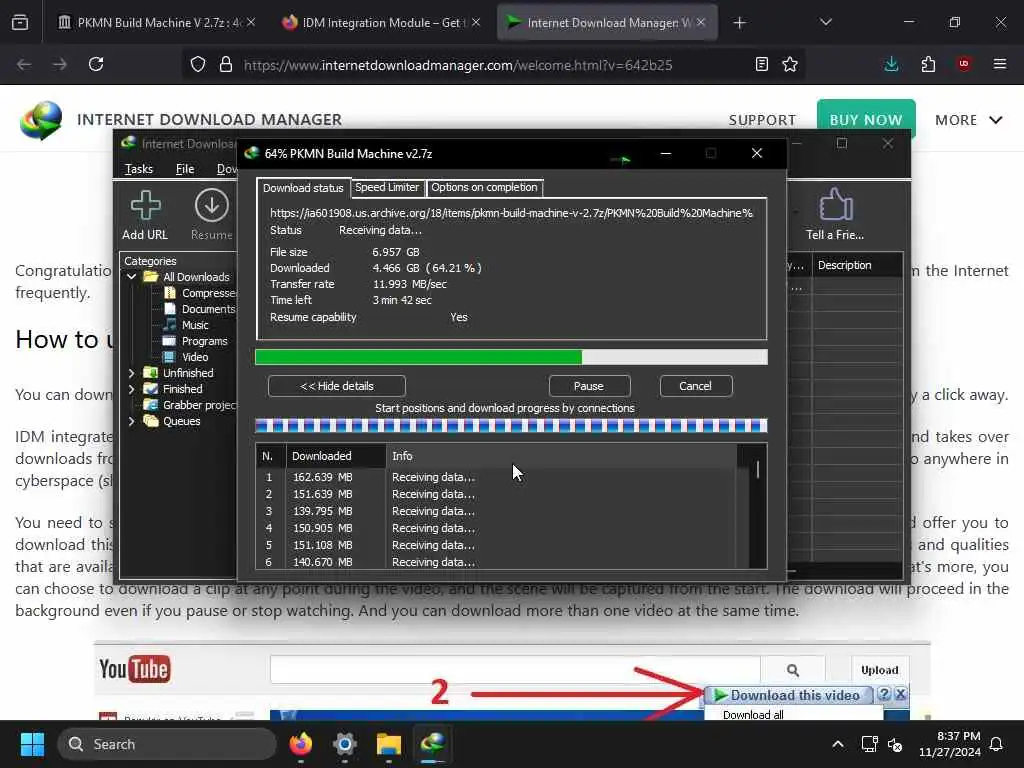Click the padlock site information icon

(x=226, y=65)
